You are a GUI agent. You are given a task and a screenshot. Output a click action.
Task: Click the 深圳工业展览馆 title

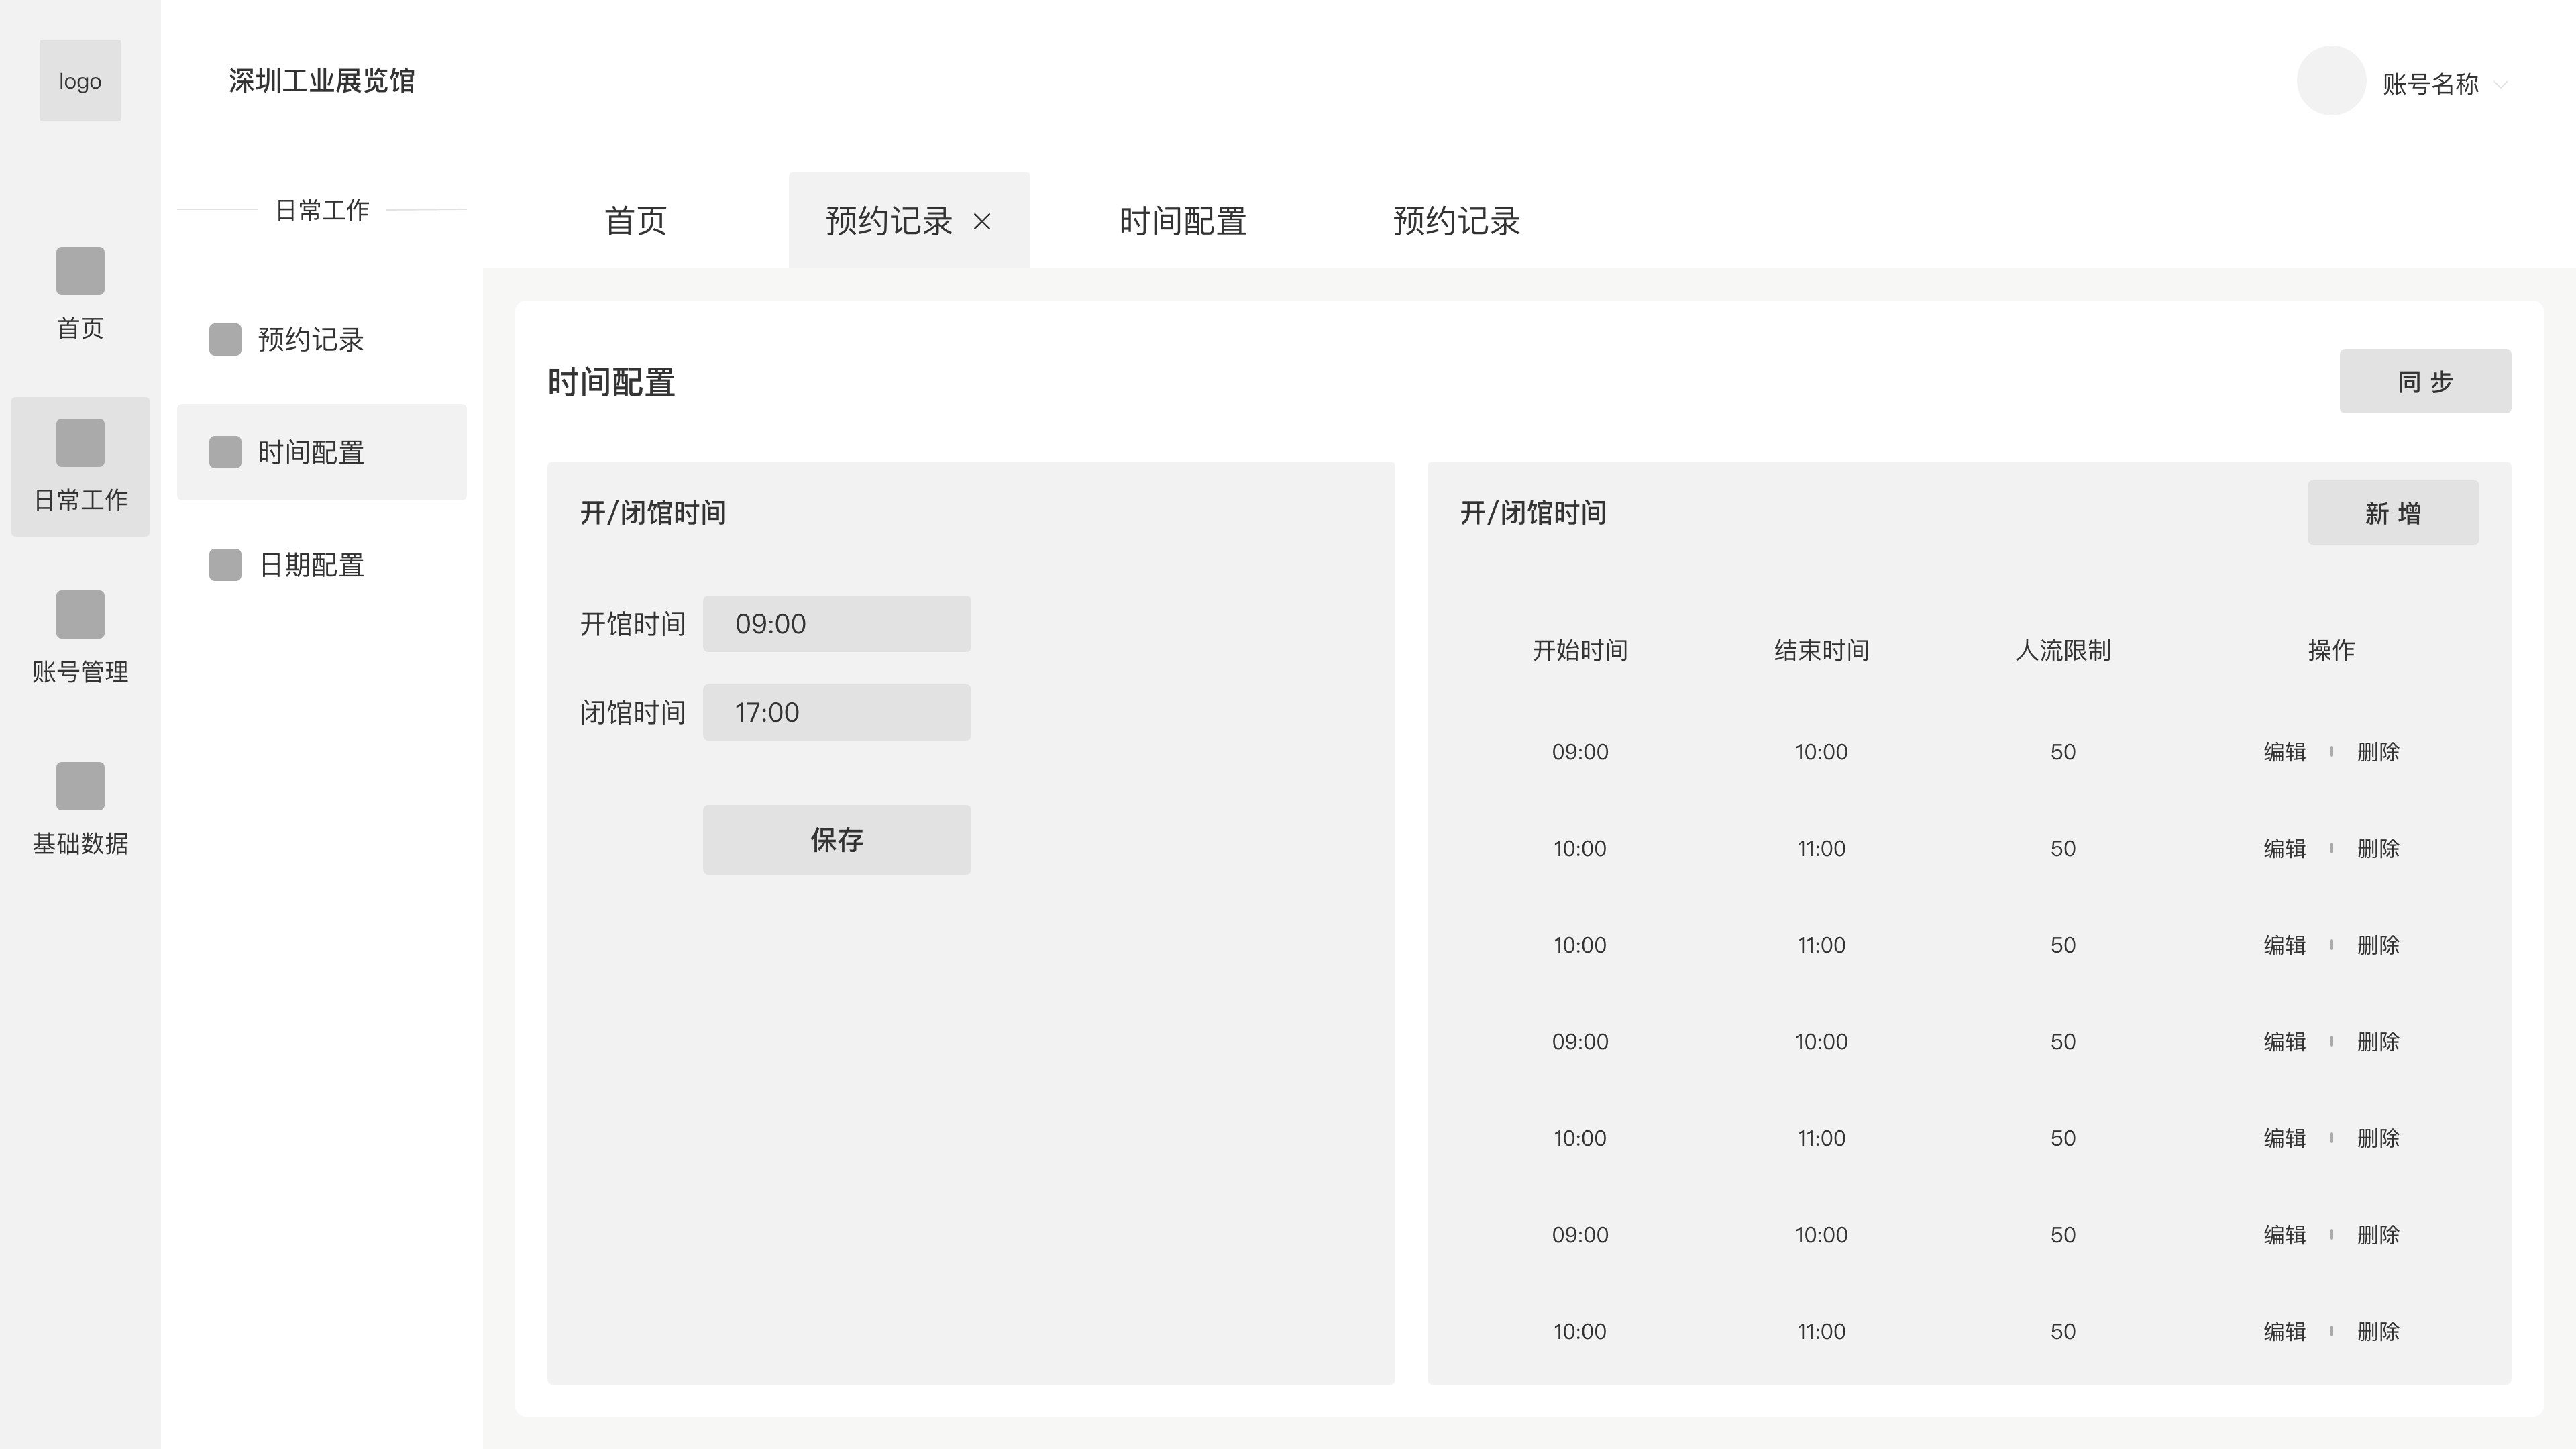coord(322,80)
